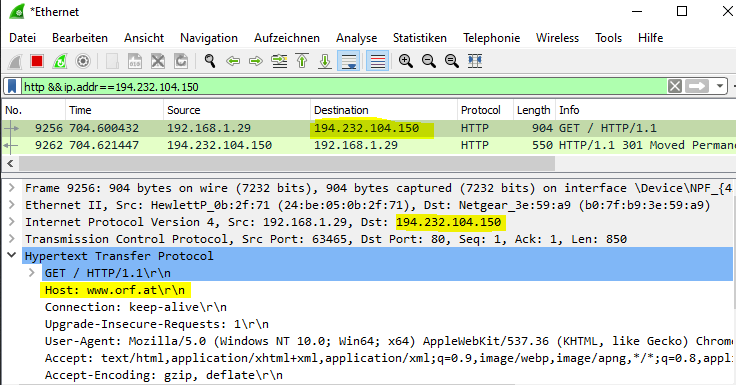Sort by the Time column header
This screenshot has width=736, height=385.
tap(114, 110)
